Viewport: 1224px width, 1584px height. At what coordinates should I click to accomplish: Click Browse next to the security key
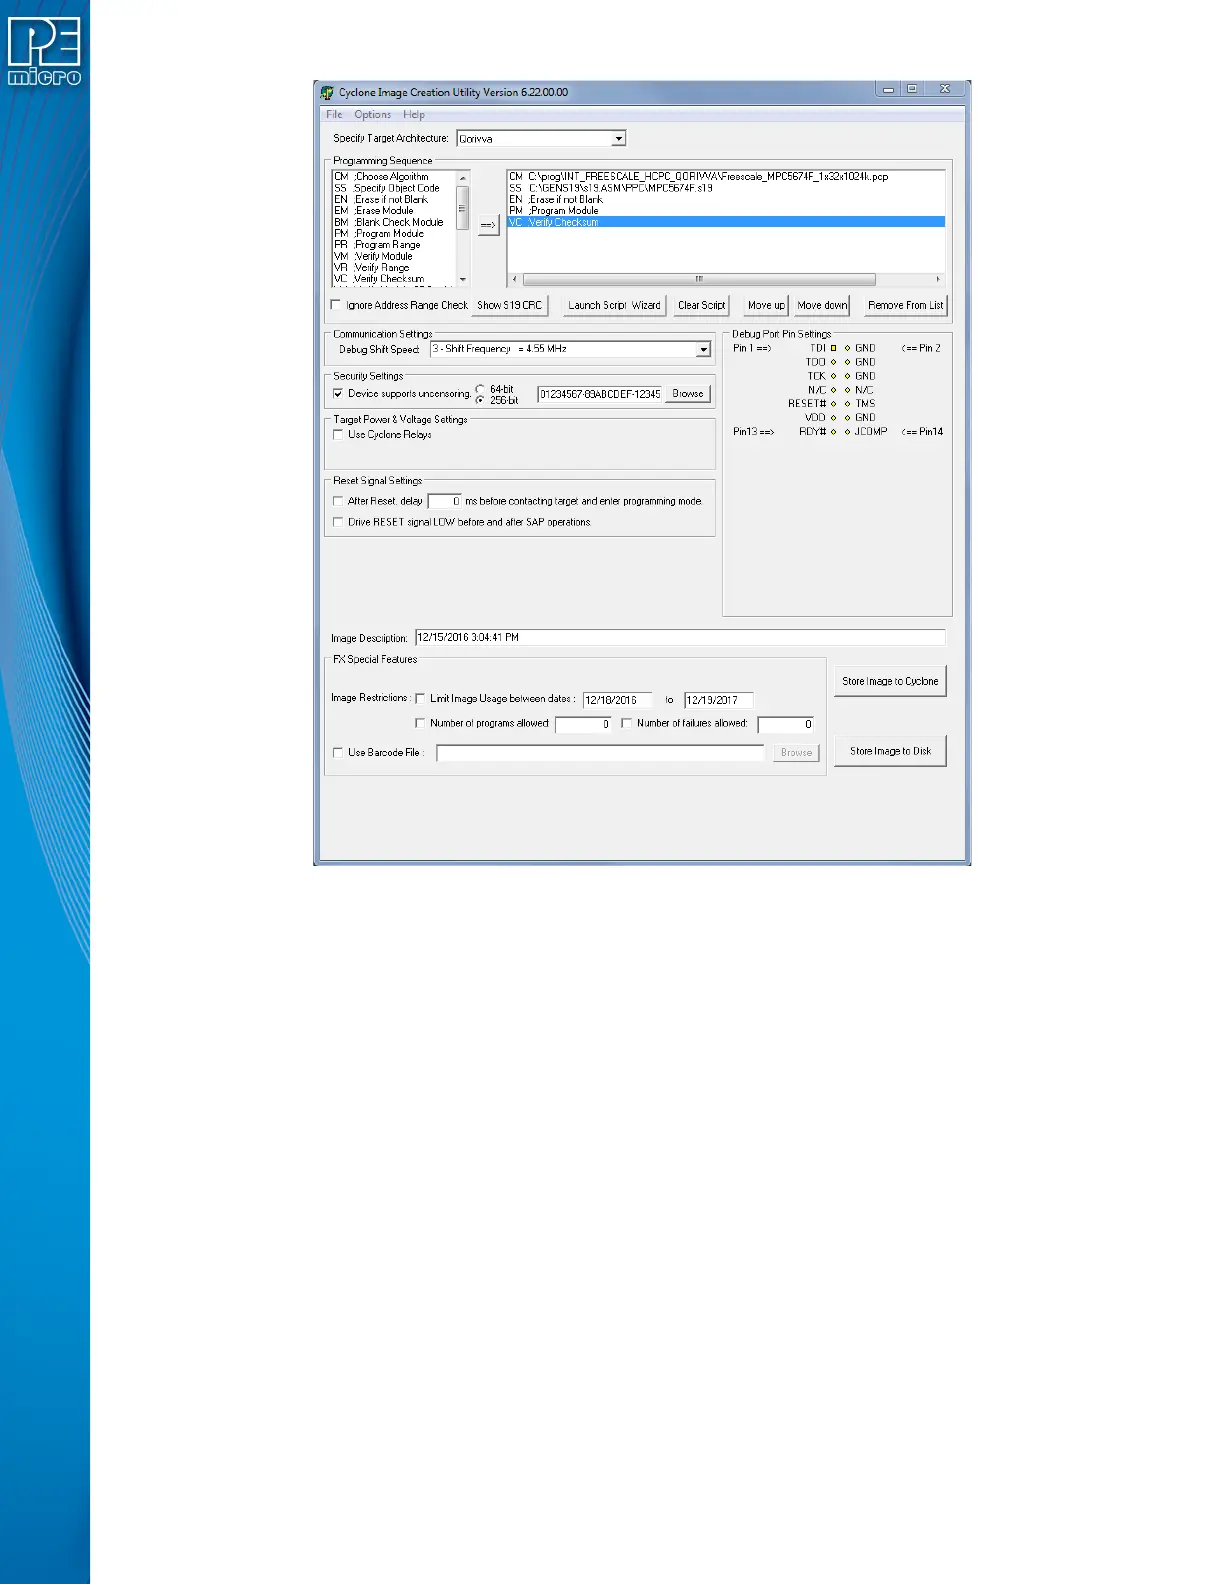pos(688,394)
